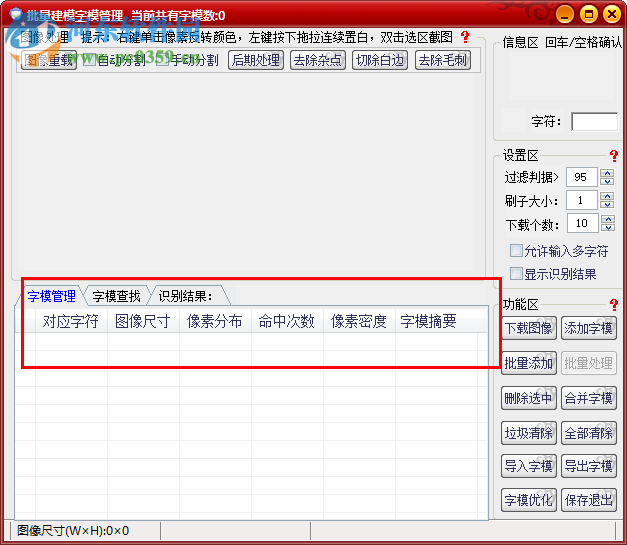Click the 字符 input field
This screenshot has width=627, height=545.
click(x=595, y=122)
